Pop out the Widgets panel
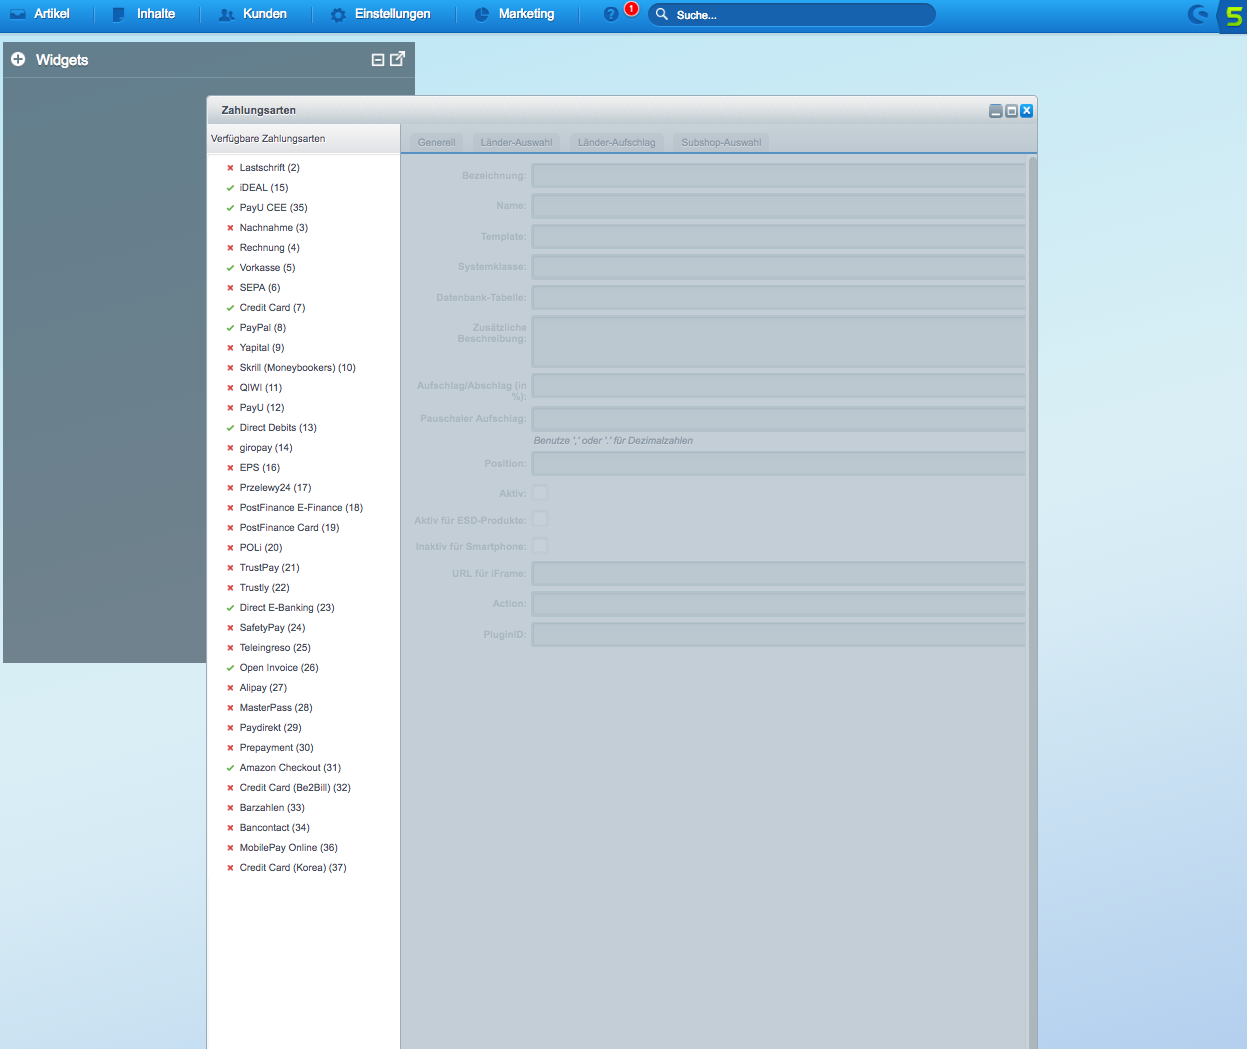 pos(397,59)
